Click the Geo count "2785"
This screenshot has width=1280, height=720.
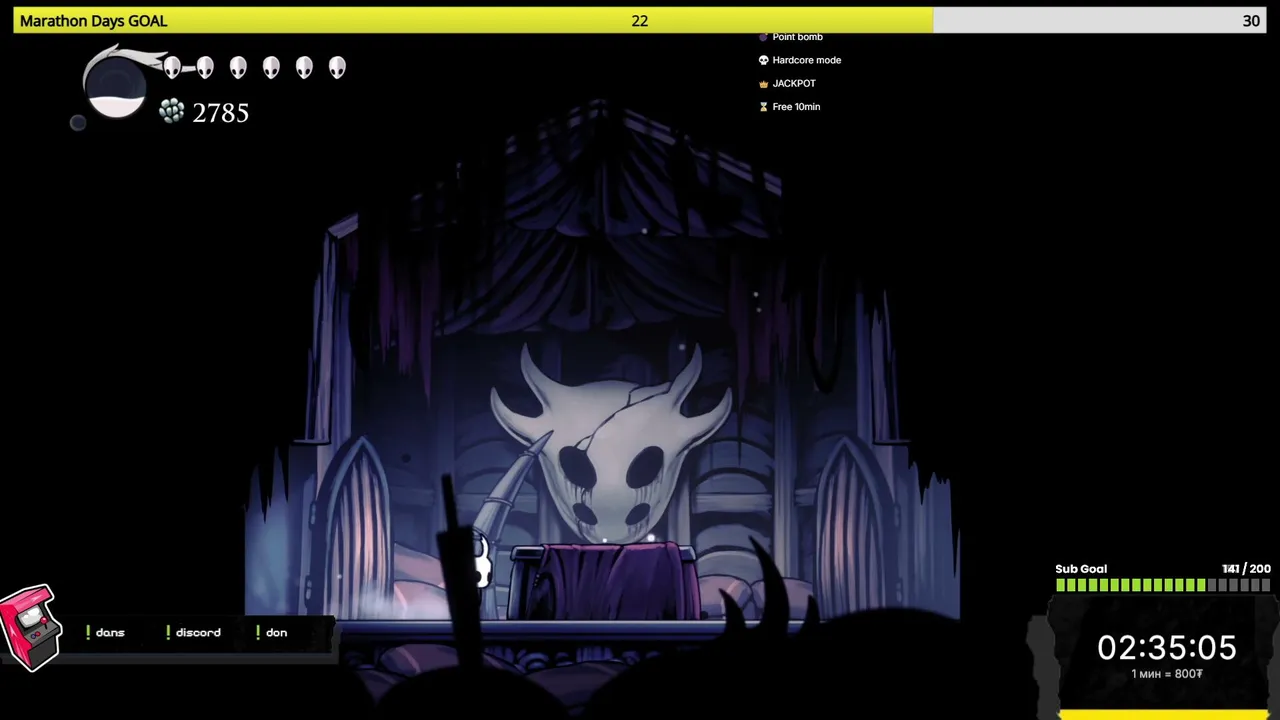[x=220, y=113]
